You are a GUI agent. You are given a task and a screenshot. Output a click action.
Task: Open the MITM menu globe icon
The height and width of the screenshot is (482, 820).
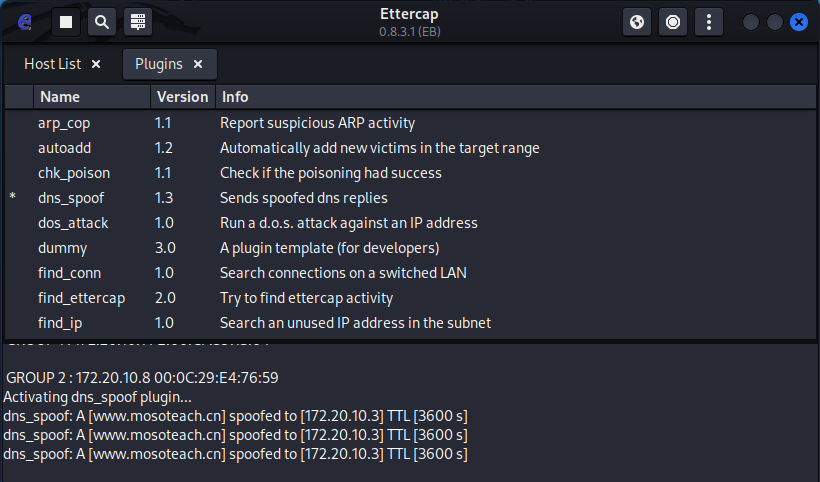tap(637, 21)
